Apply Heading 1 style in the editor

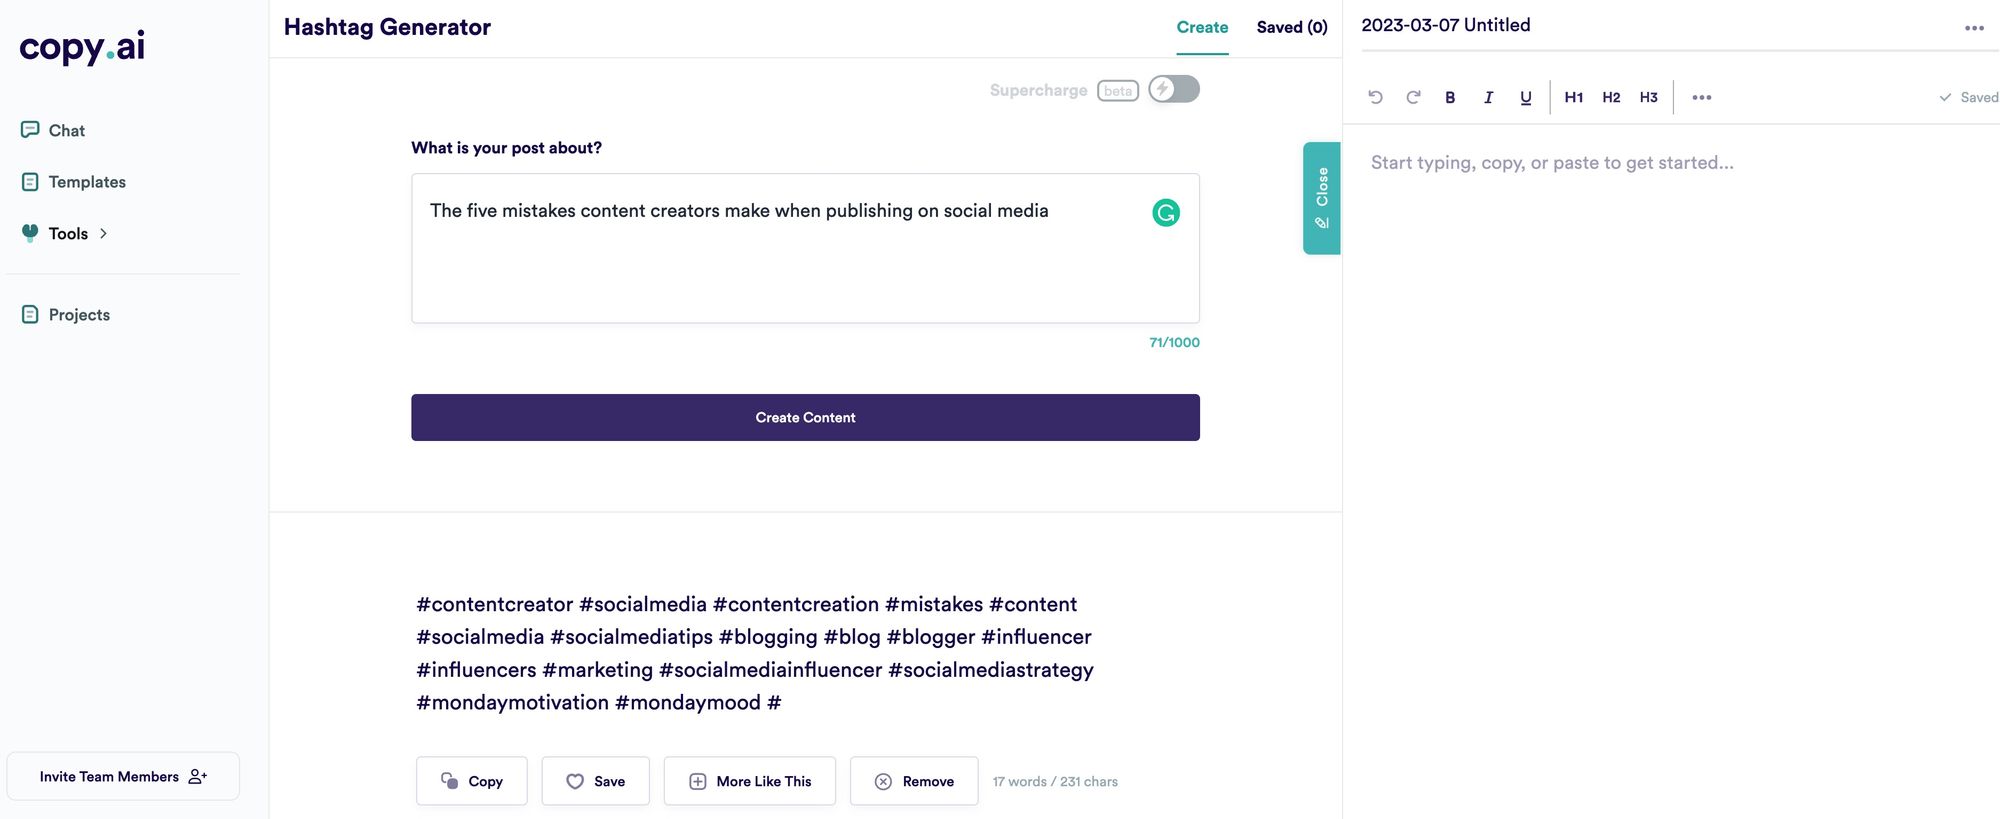1573,97
